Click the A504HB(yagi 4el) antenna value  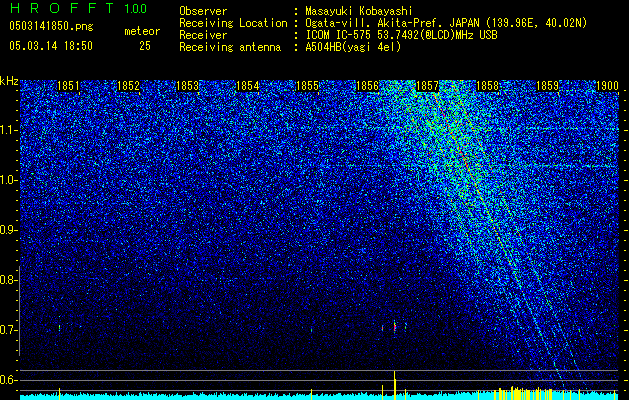coord(353,47)
